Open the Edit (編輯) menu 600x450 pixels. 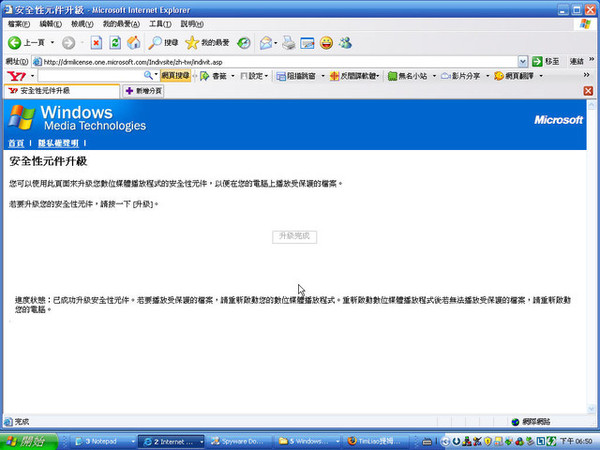coord(51,24)
